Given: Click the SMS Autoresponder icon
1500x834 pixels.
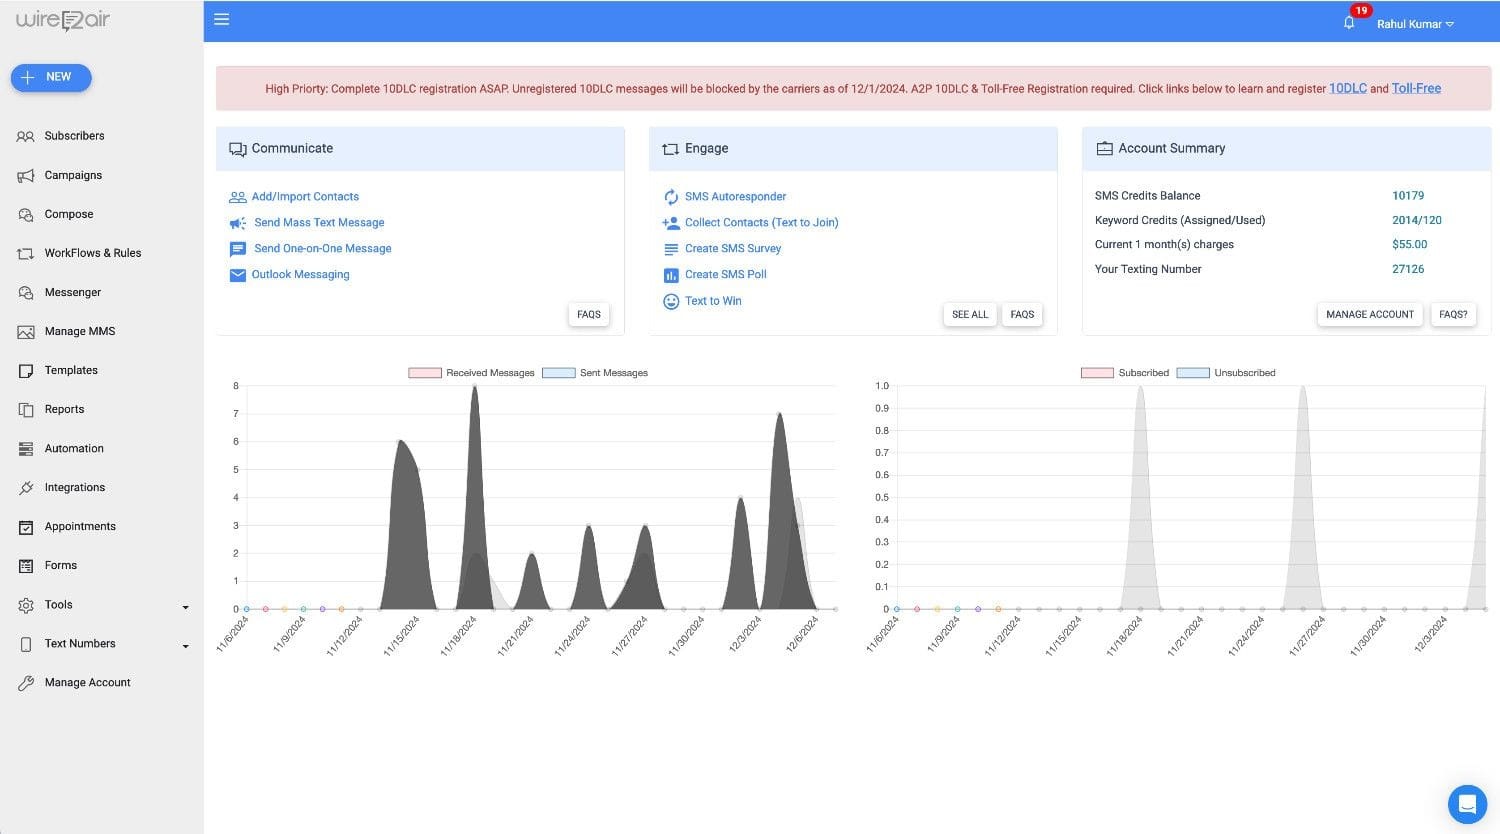Looking at the screenshot, I should point(671,197).
